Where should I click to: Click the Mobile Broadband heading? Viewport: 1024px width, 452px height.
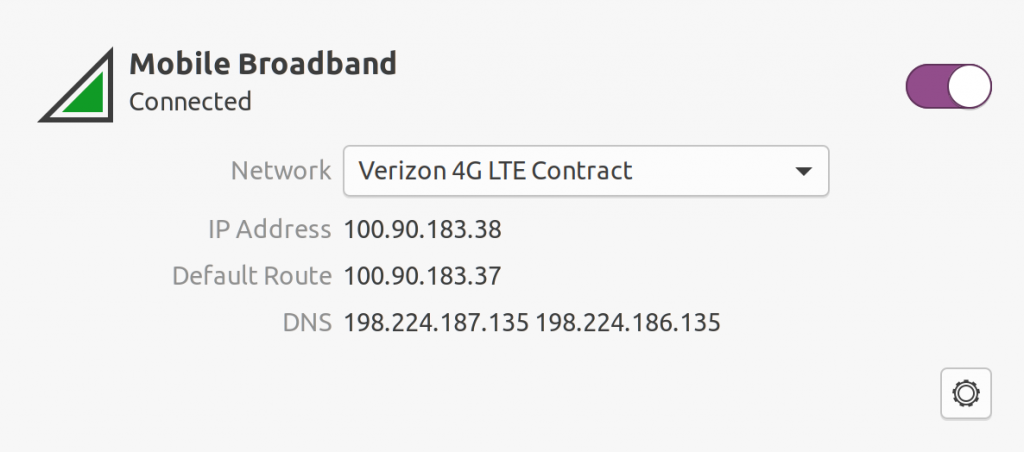(x=263, y=64)
